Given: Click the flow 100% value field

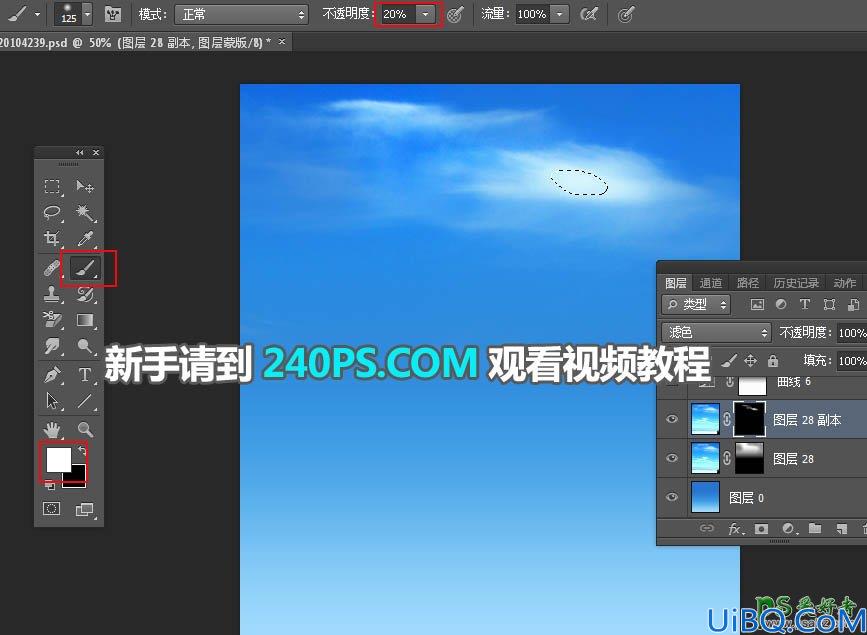Looking at the screenshot, I should [533, 14].
